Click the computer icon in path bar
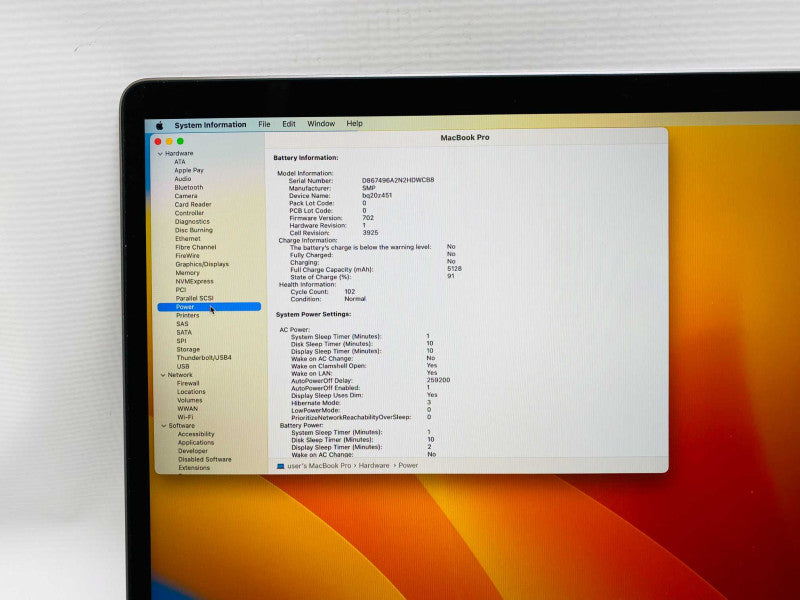 (281, 466)
